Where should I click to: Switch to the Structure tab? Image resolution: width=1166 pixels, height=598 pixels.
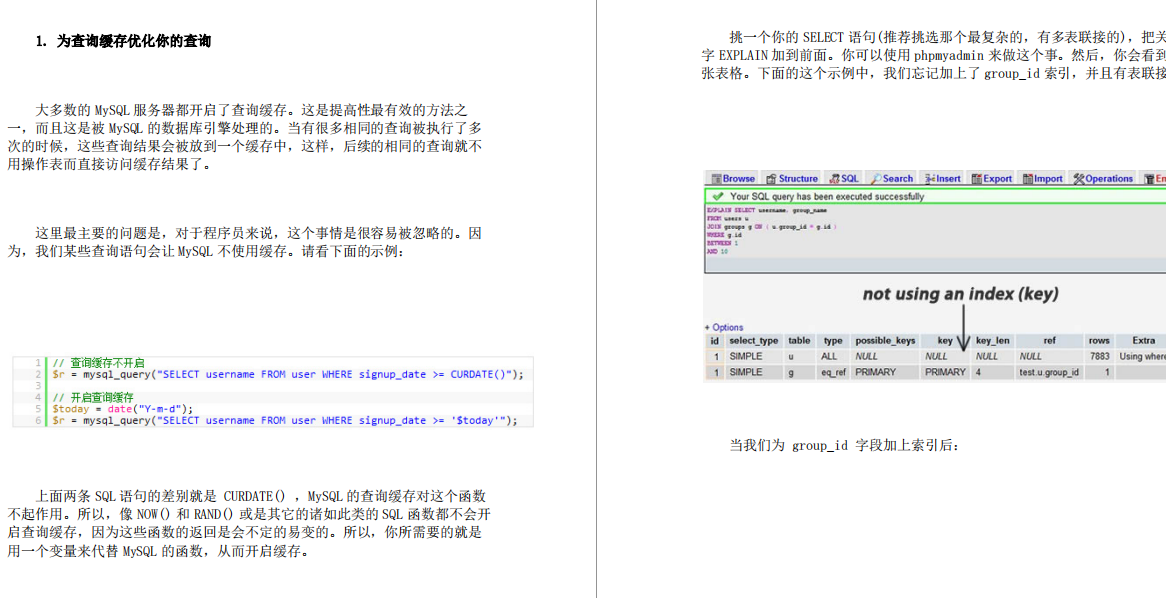pyautogui.click(x=792, y=179)
